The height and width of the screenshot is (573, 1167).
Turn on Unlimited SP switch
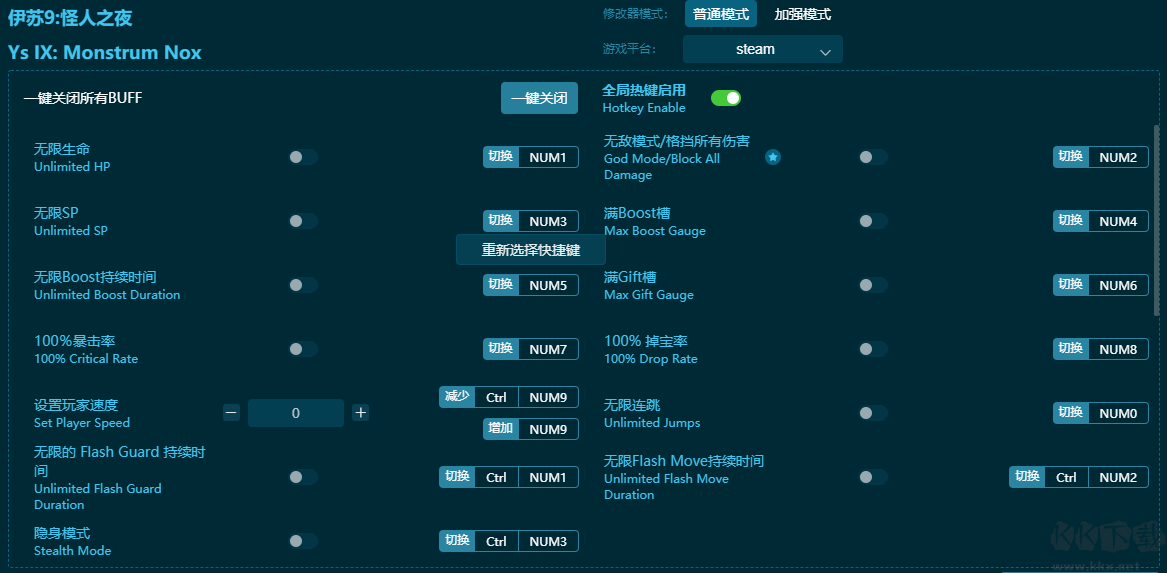[x=303, y=221]
